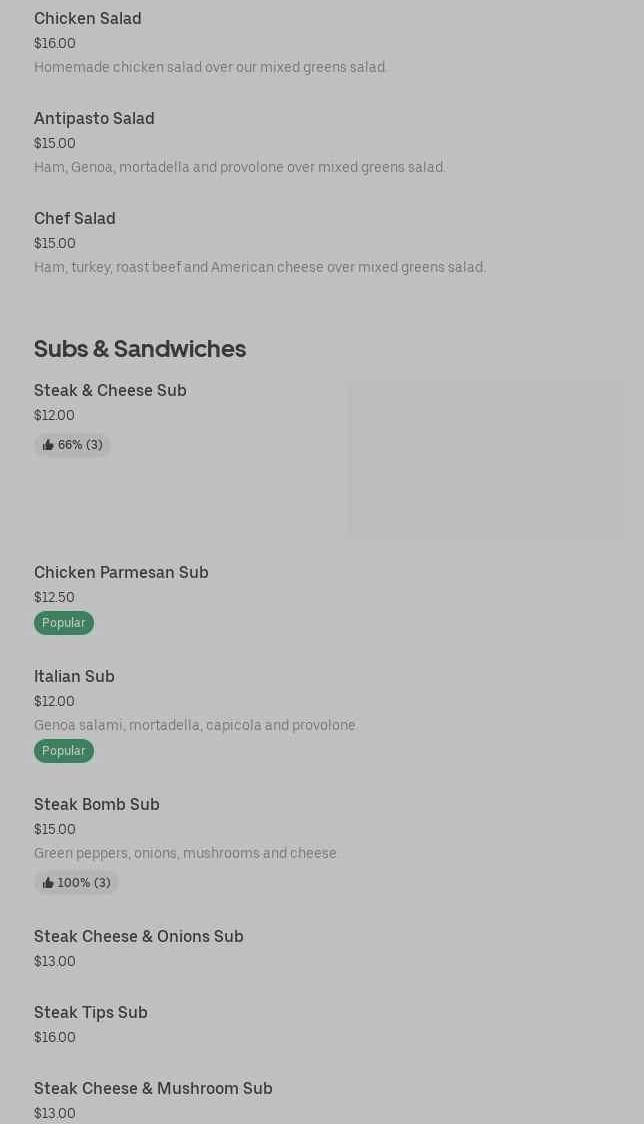Click the Subs & Sandwiches section heading

coord(140,348)
